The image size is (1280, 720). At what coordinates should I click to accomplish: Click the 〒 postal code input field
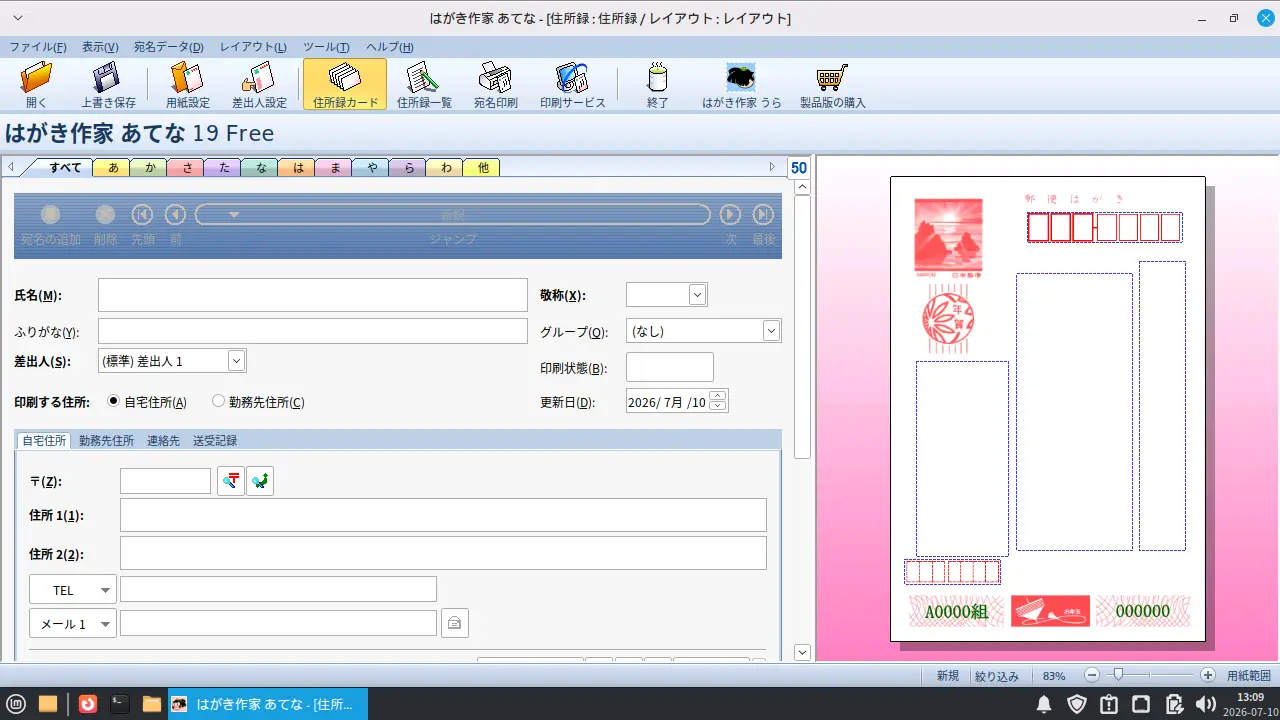(x=165, y=481)
